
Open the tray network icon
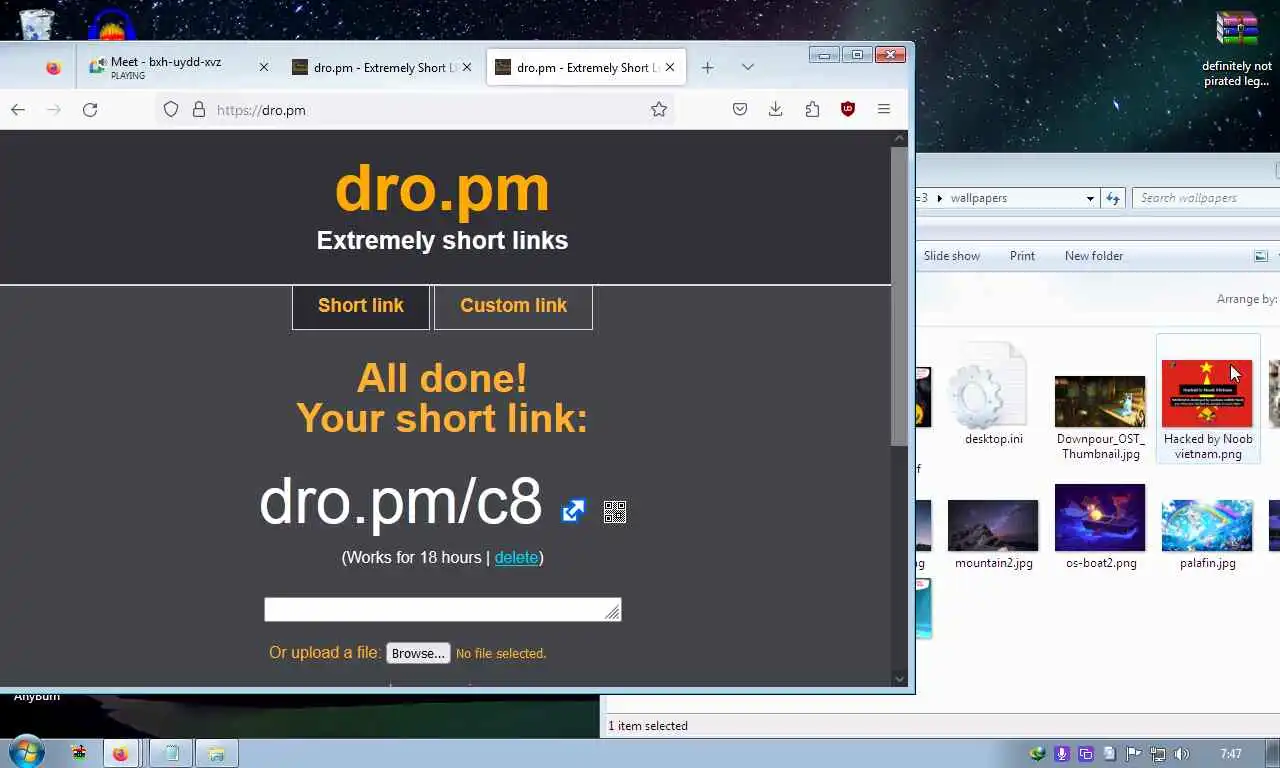pyautogui.click(x=1157, y=754)
